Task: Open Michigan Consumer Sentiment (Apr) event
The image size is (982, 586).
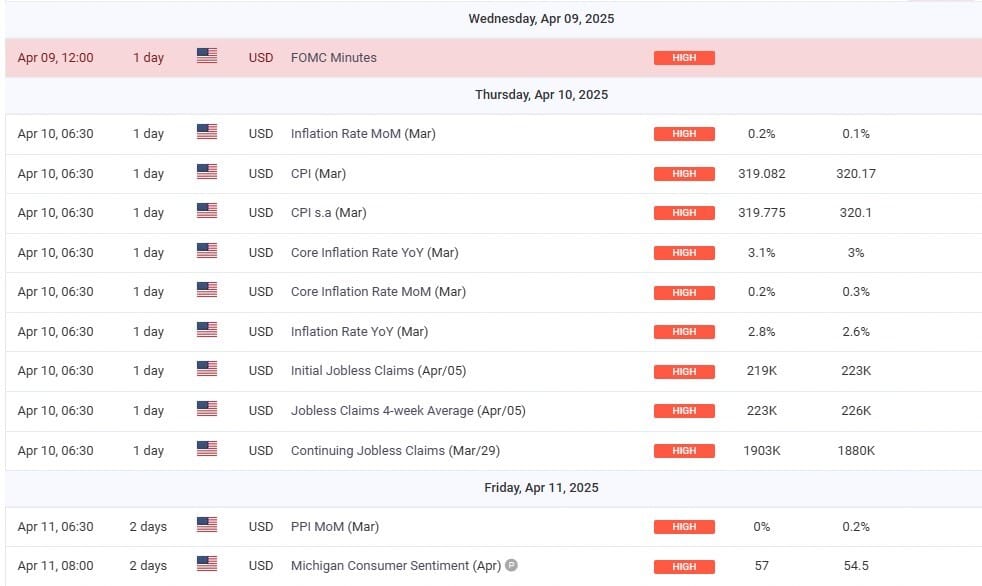Action: point(395,566)
